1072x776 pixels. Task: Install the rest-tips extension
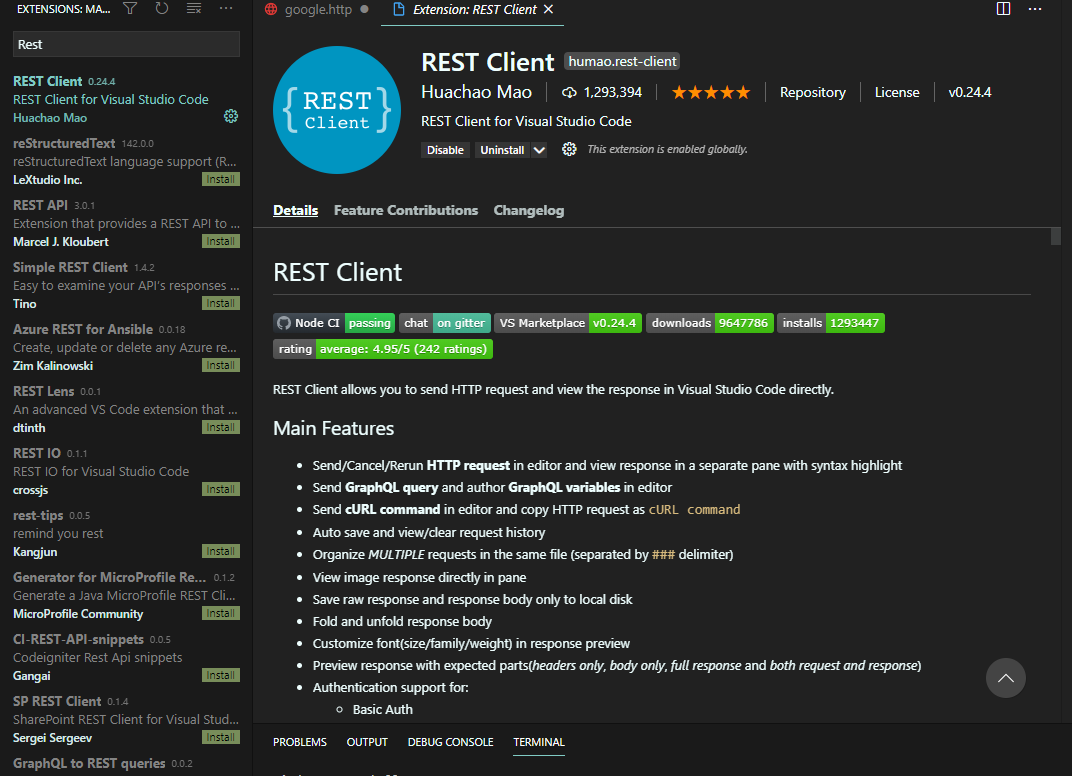[221, 551]
